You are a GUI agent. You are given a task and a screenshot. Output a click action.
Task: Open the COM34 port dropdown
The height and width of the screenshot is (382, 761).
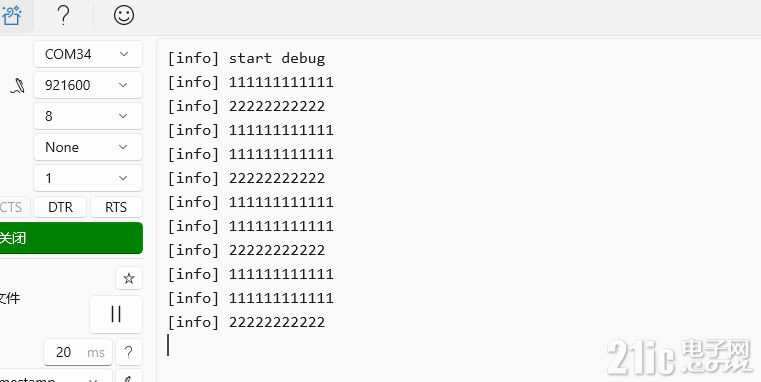pyautogui.click(x=88, y=54)
